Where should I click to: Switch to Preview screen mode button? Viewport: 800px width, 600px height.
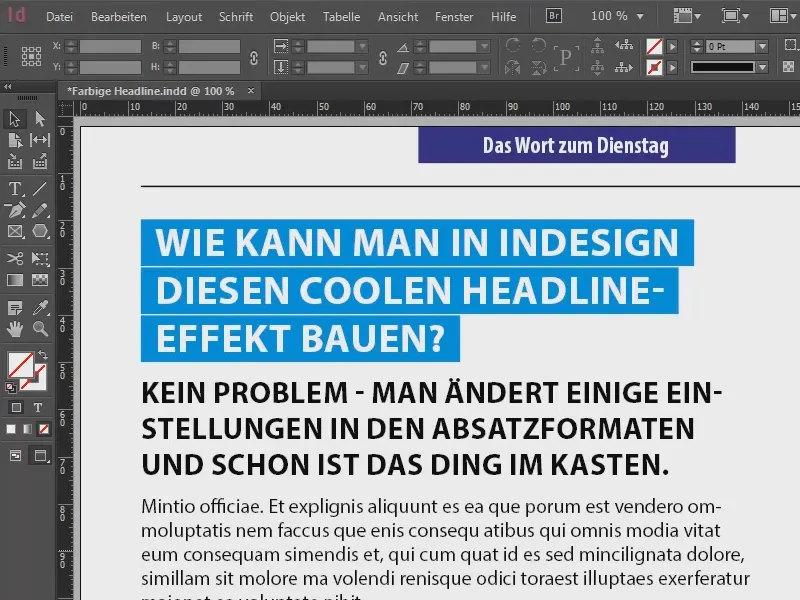(x=41, y=456)
